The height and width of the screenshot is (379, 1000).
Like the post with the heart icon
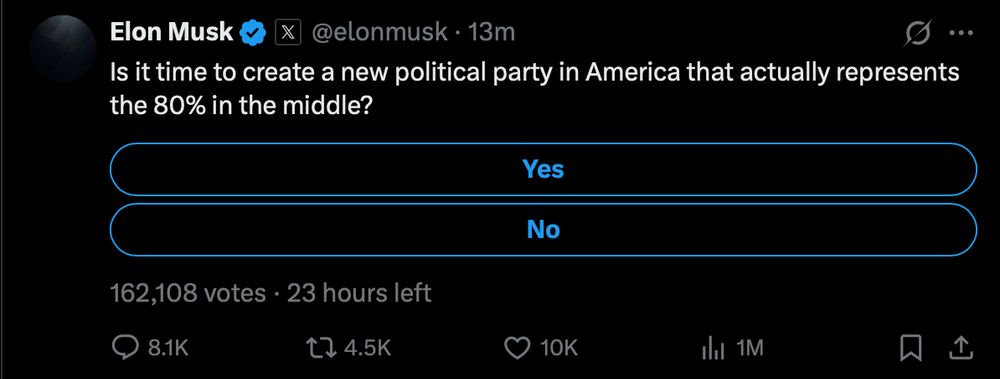click(517, 348)
